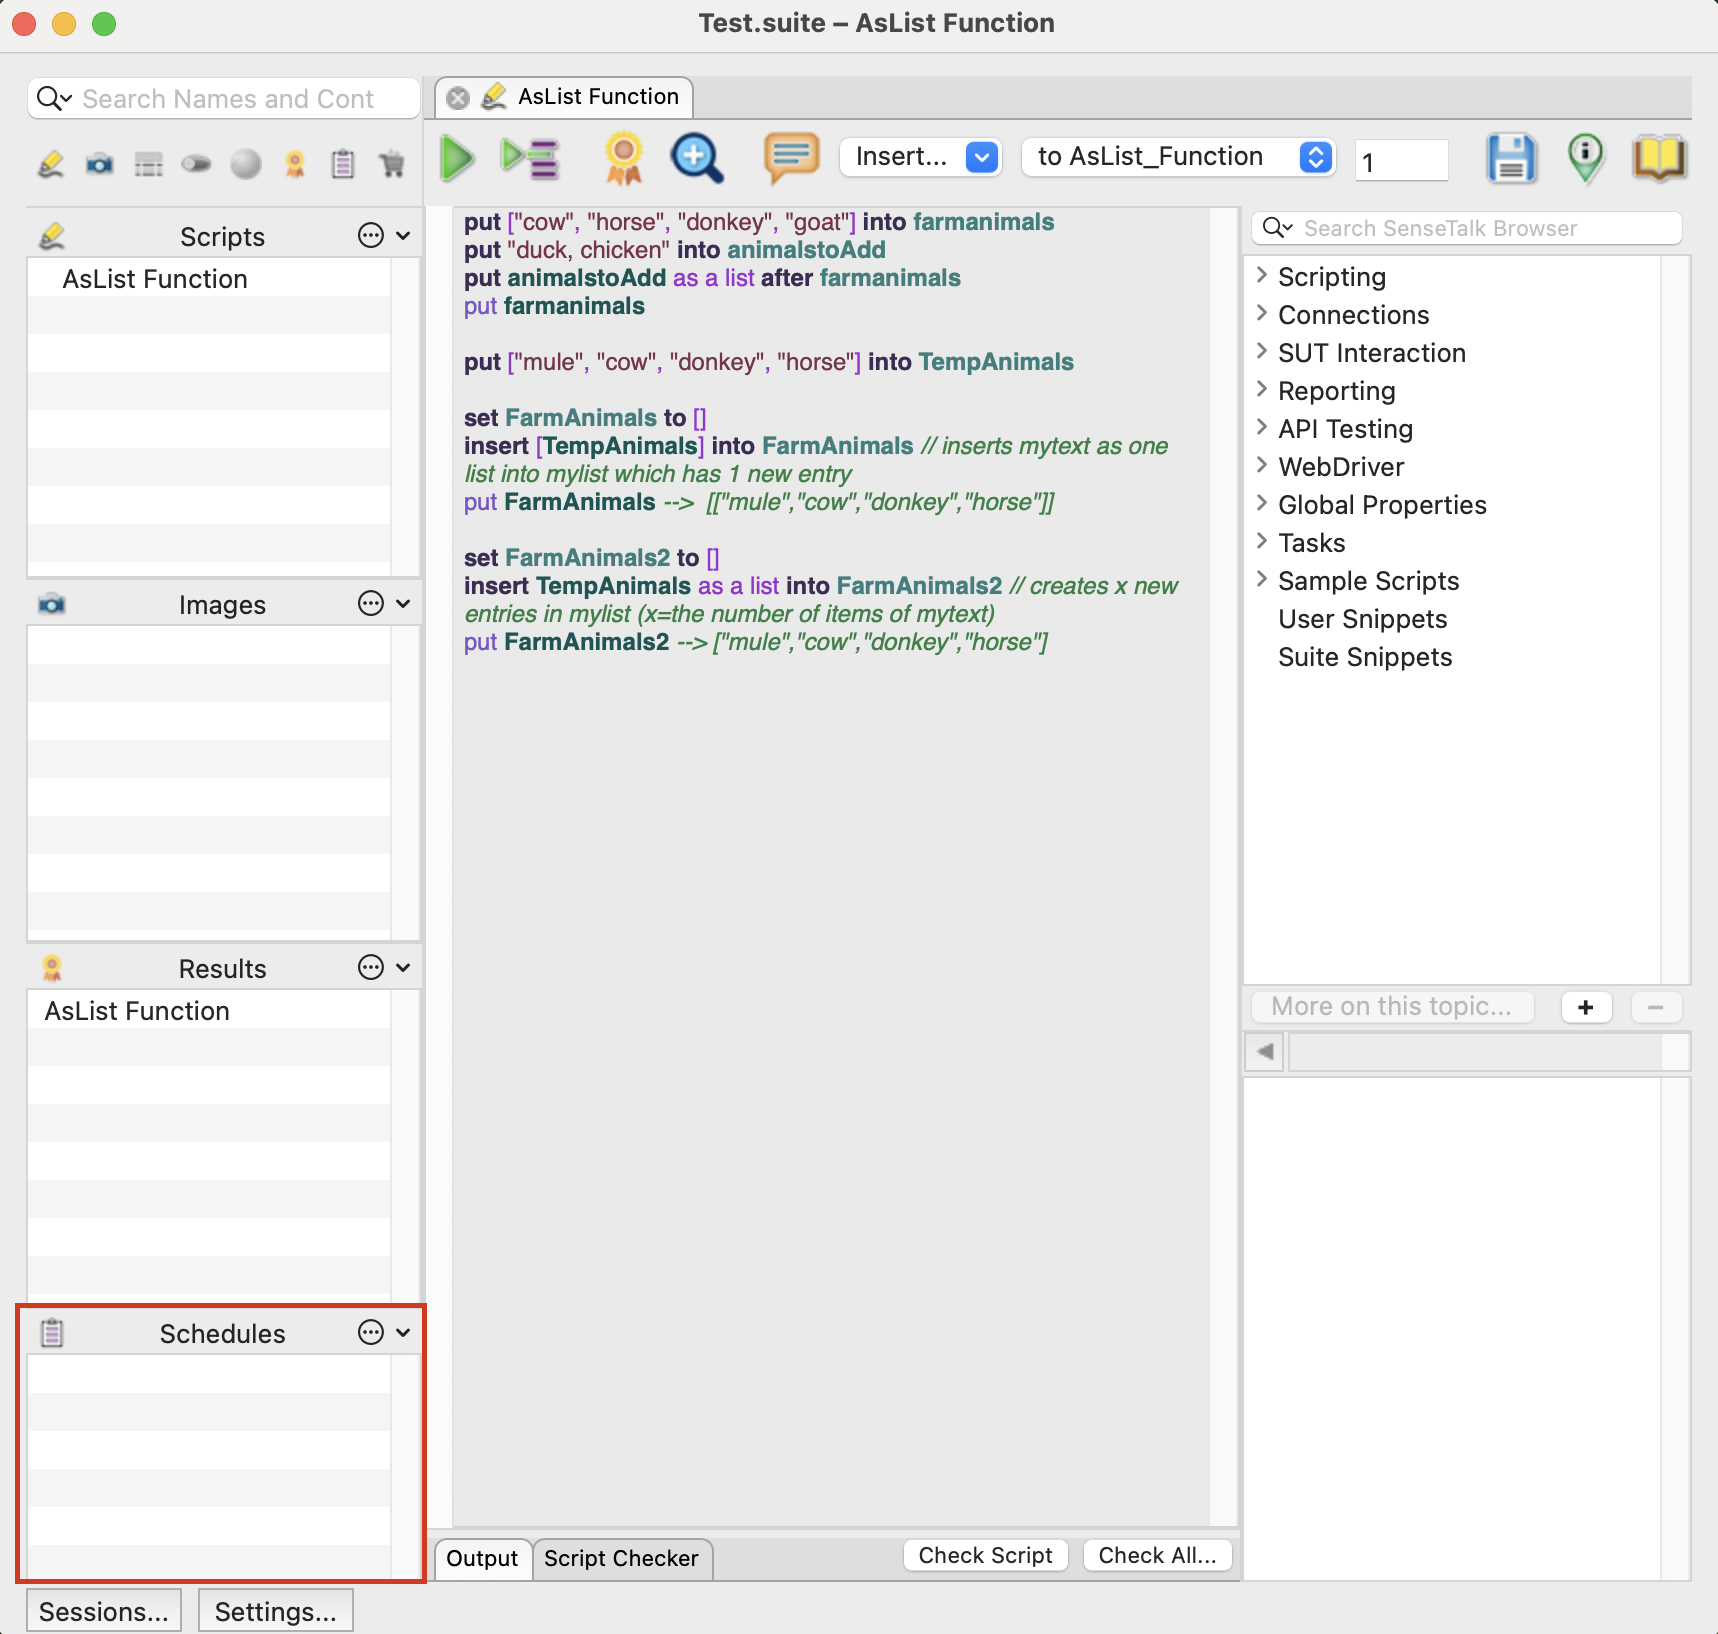This screenshot has height=1634, width=1718.
Task: Open the Insert... dropdown menu
Action: click(921, 157)
